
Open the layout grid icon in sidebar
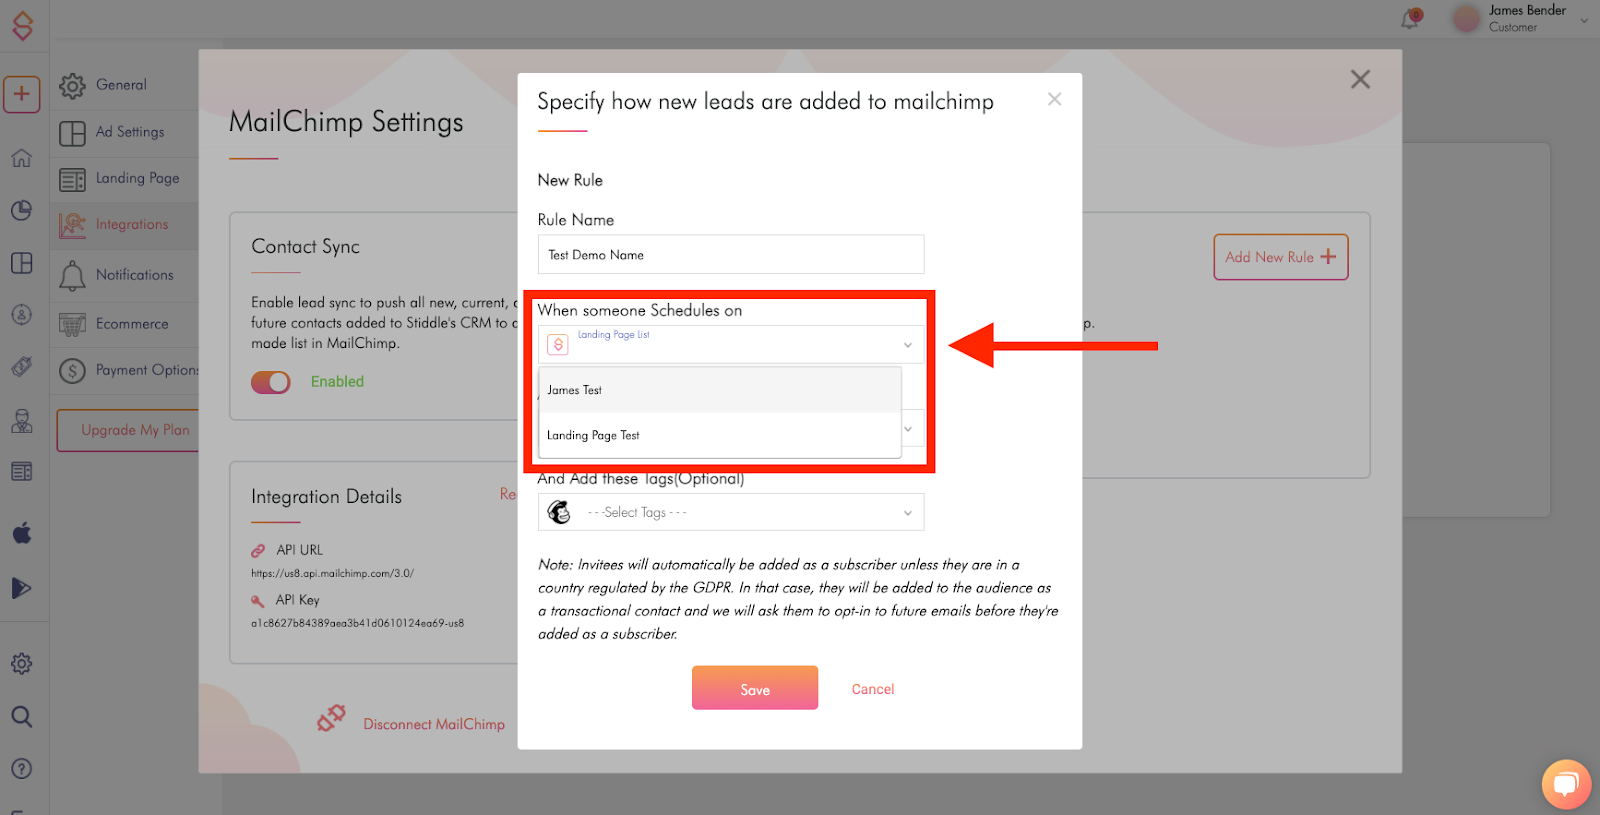click(x=21, y=263)
